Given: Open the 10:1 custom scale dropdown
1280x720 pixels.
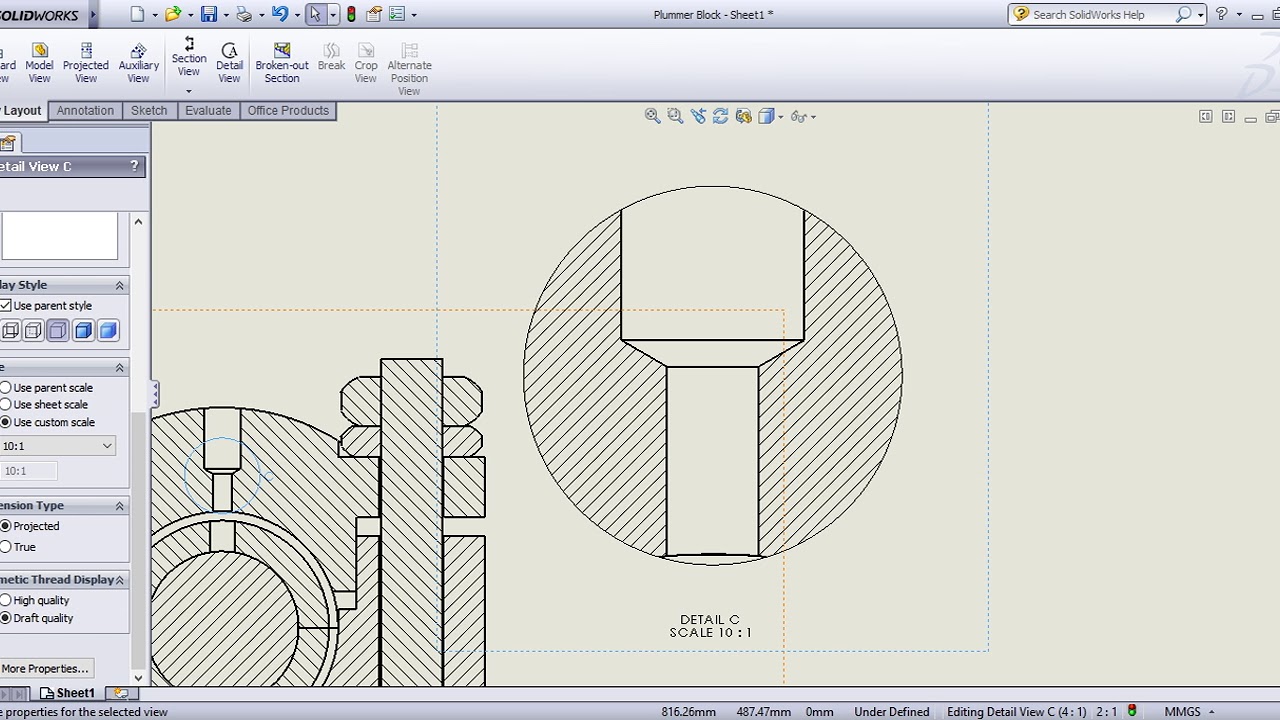Looking at the screenshot, I should pos(106,446).
